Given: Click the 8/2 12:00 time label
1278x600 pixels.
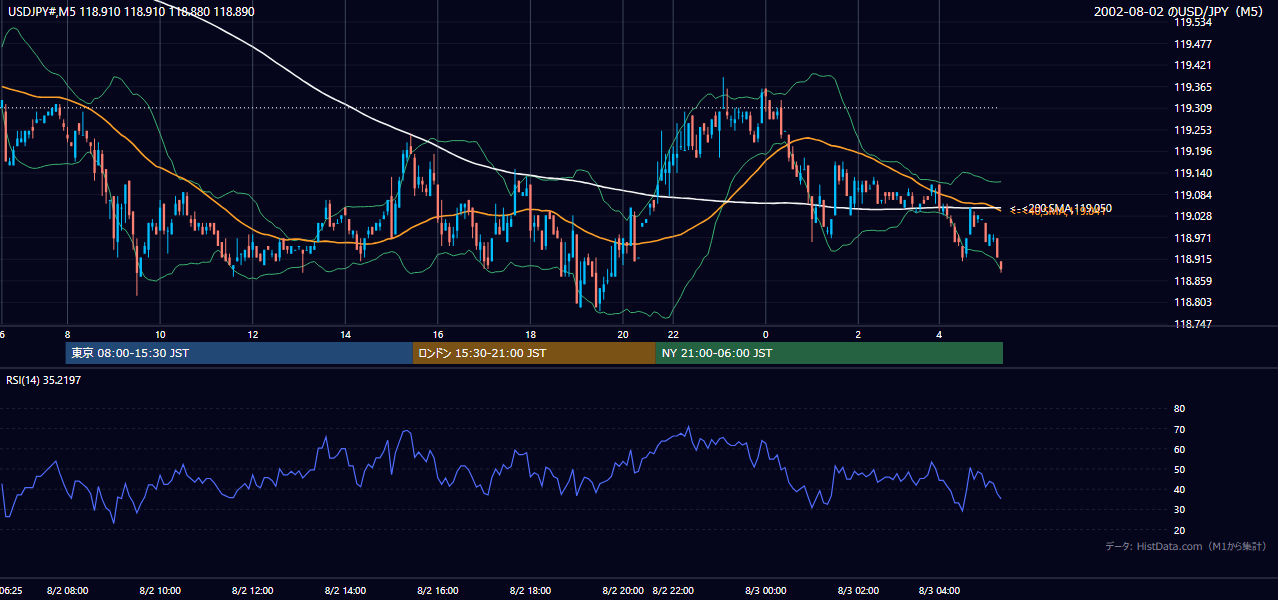Looking at the screenshot, I should click(x=252, y=591).
